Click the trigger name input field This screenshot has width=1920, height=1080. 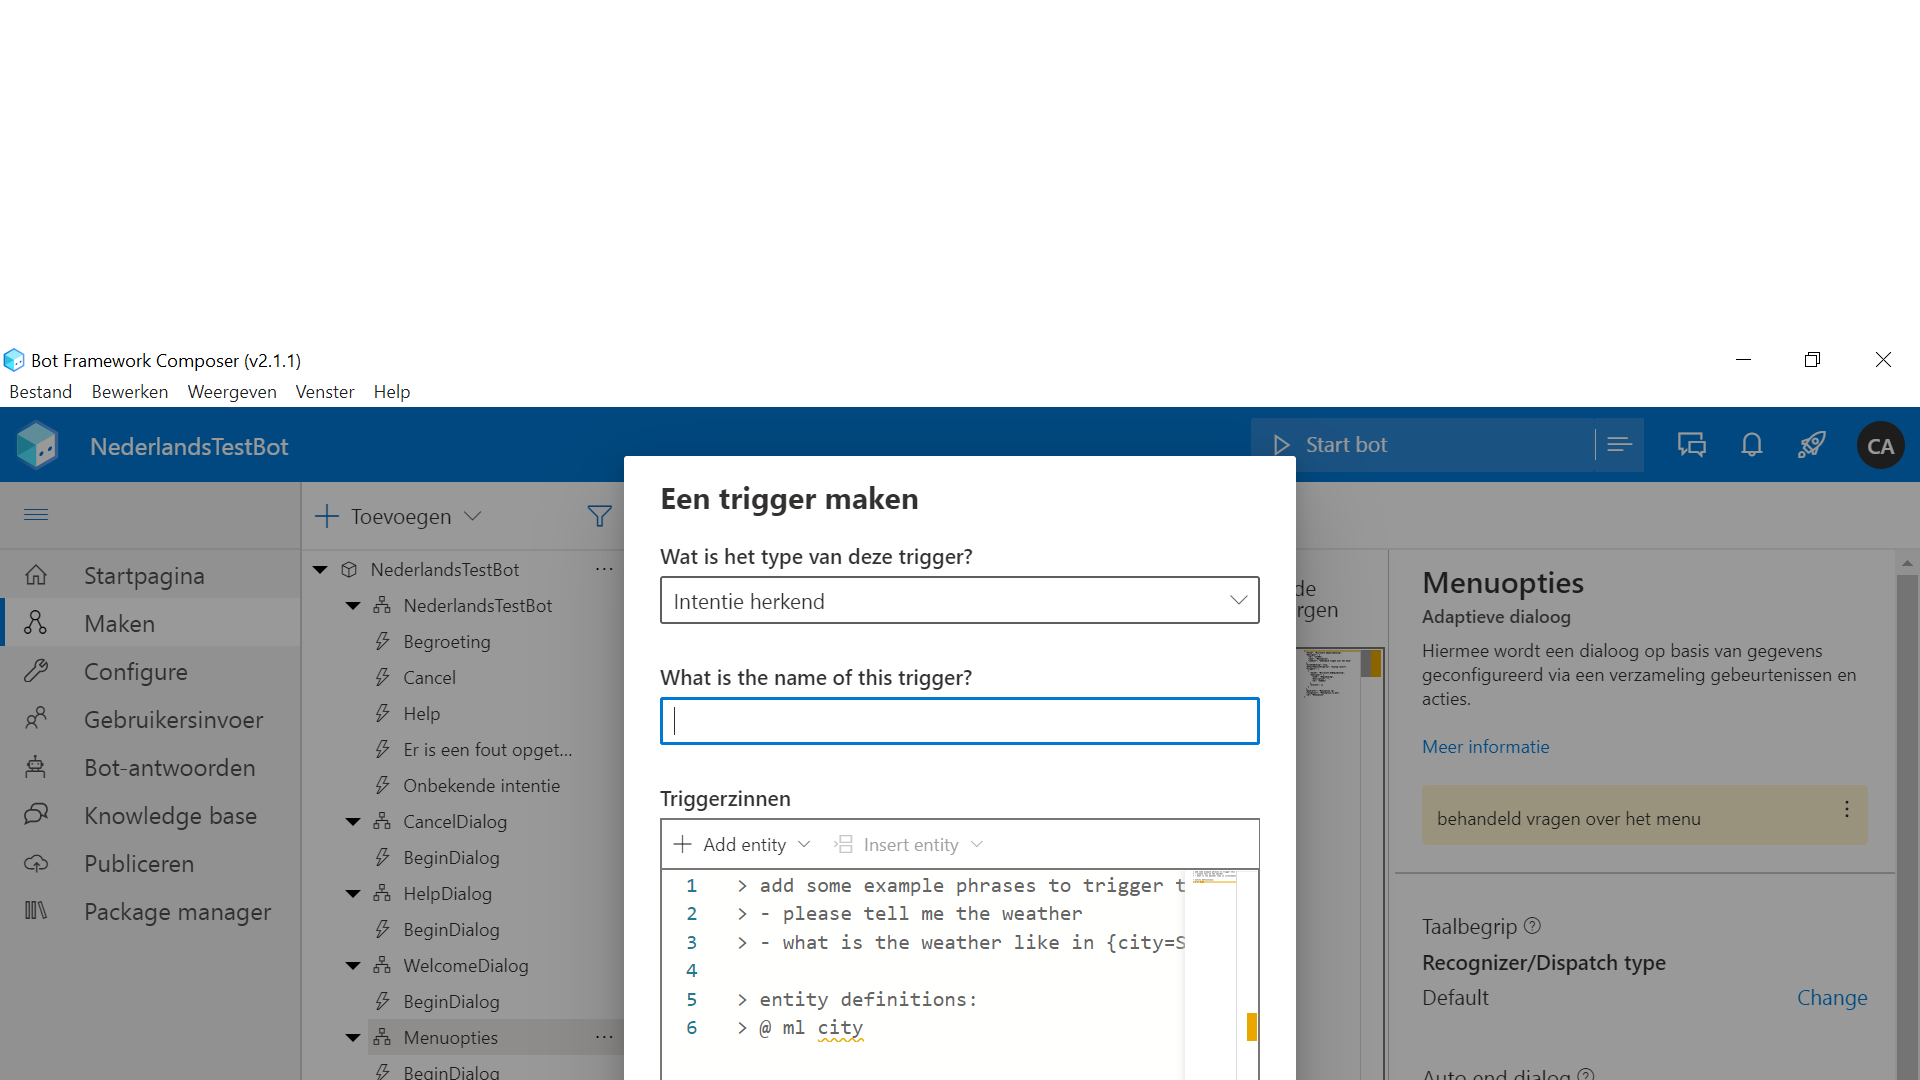pyautogui.click(x=959, y=721)
